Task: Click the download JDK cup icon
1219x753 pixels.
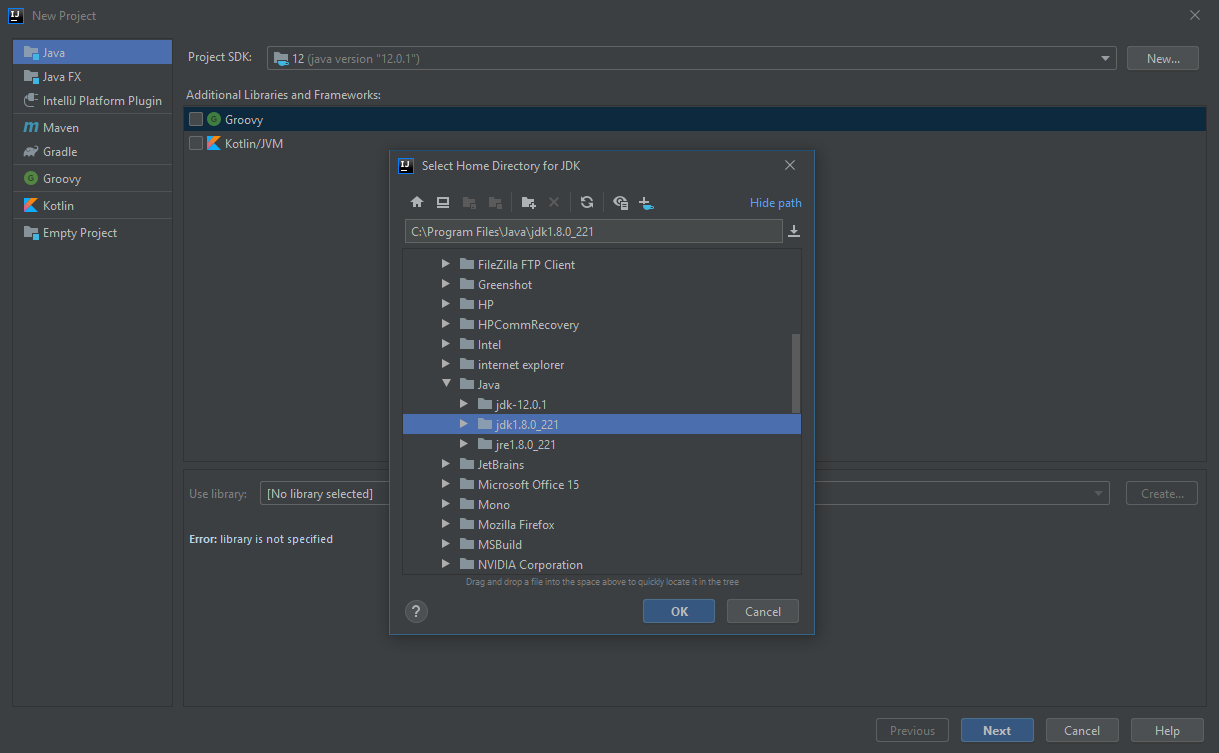Action: 646,203
